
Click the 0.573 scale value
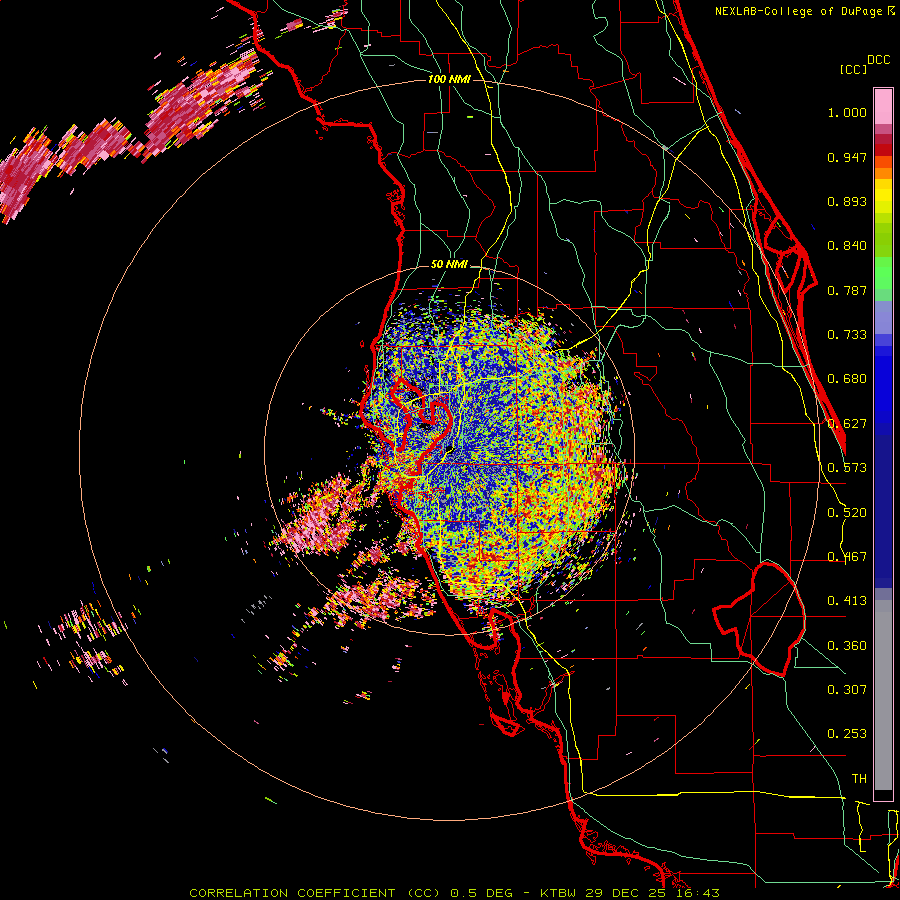click(x=847, y=468)
